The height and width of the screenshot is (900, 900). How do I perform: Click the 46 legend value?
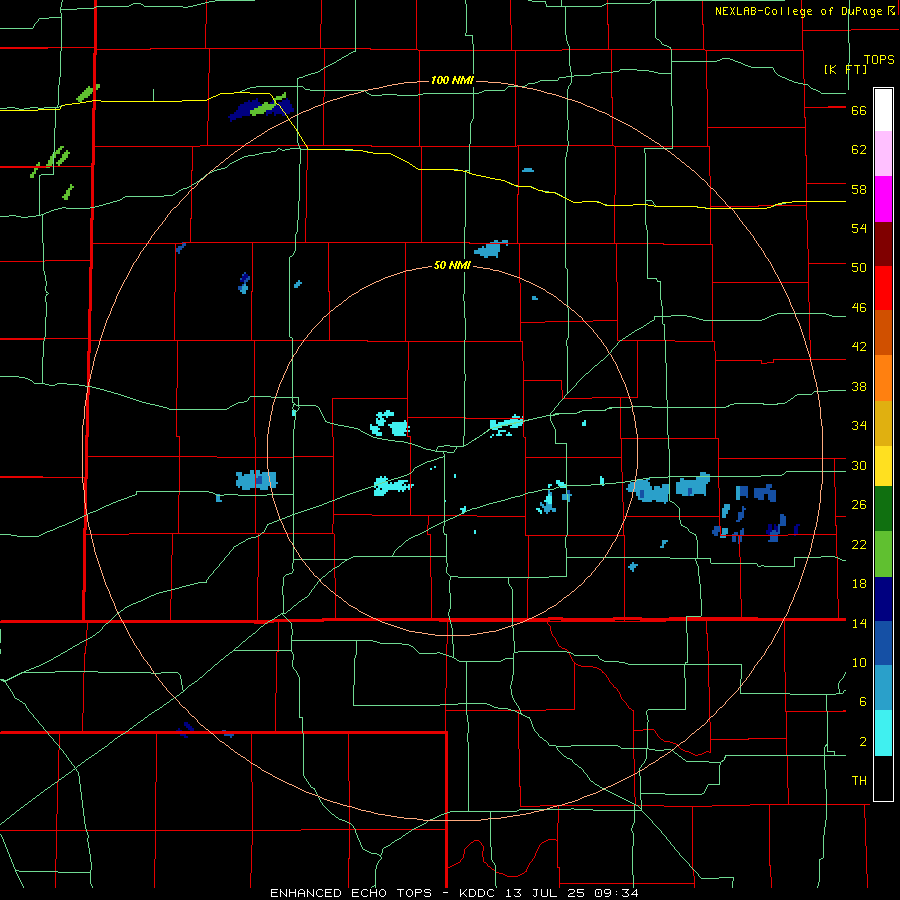[x=859, y=308]
